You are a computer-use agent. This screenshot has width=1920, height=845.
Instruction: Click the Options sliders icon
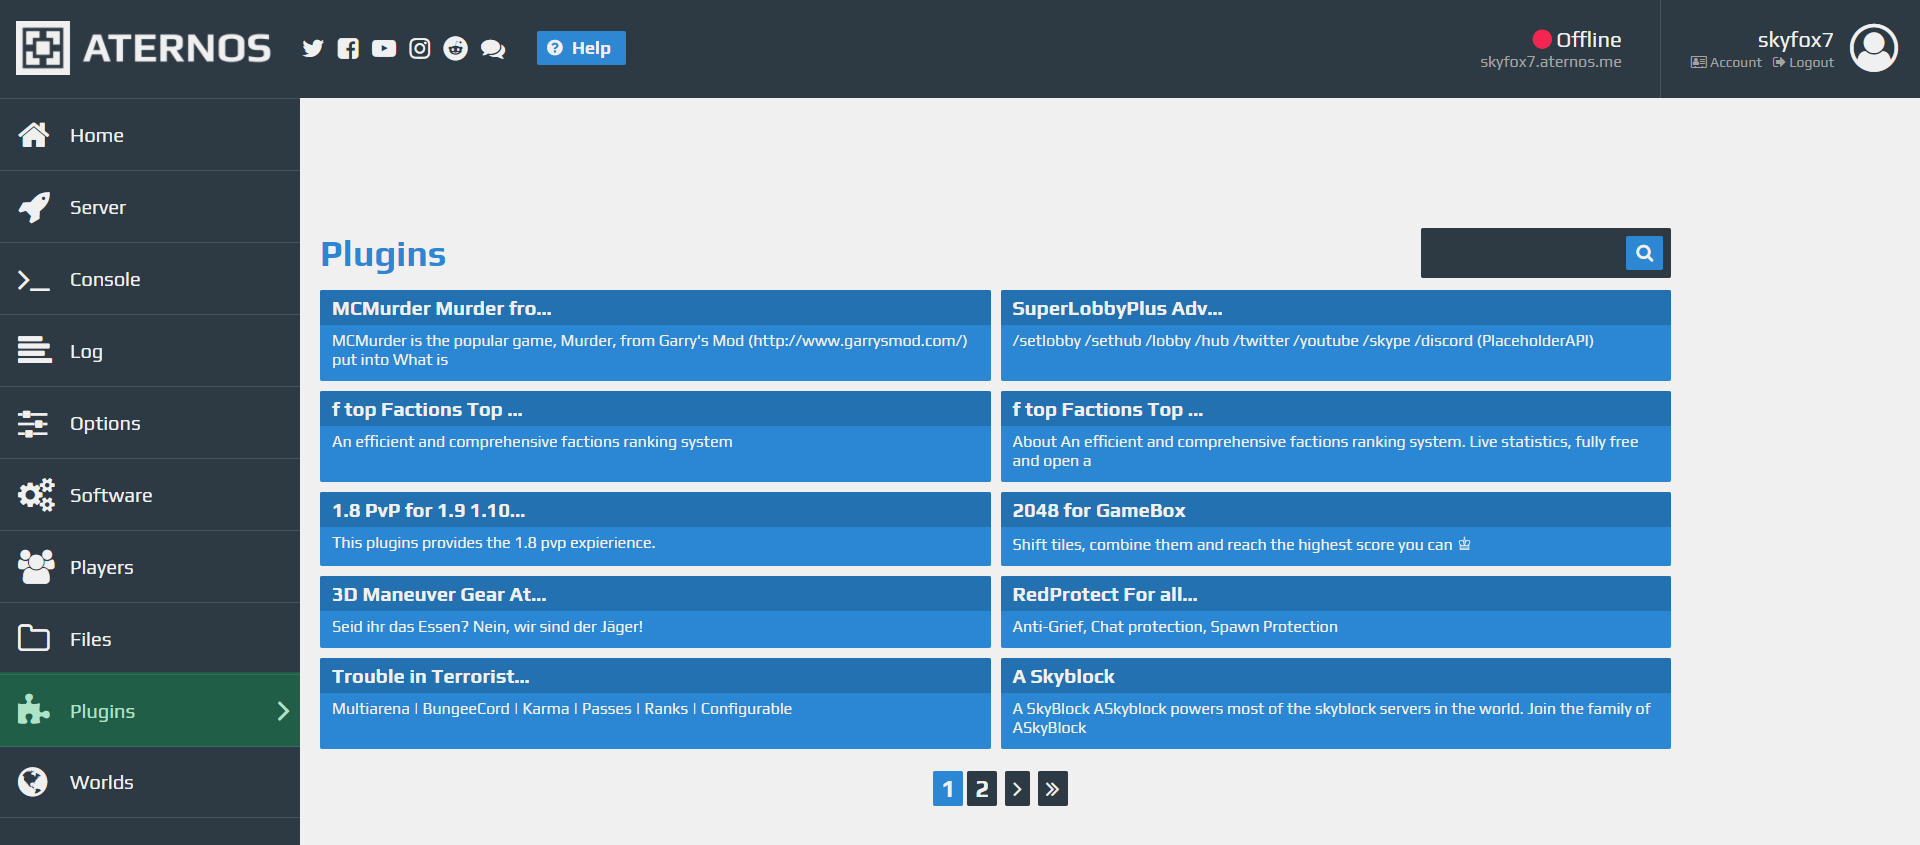pyautogui.click(x=33, y=423)
